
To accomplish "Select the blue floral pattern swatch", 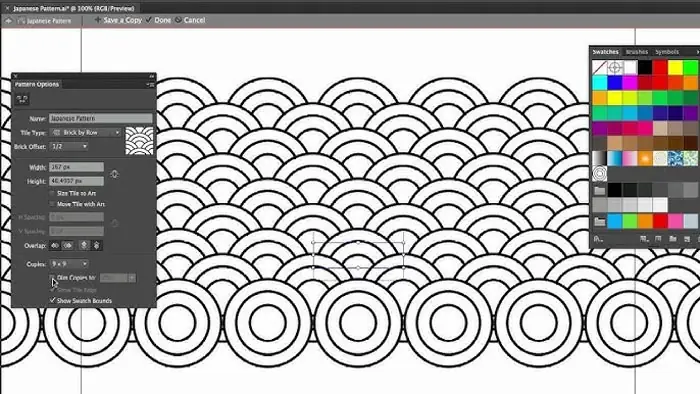I will [x=675, y=158].
